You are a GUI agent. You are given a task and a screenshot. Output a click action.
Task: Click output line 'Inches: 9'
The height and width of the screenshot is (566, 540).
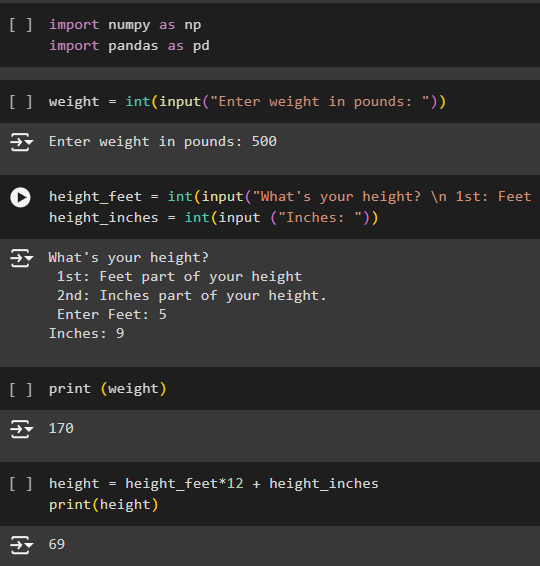(x=87, y=334)
